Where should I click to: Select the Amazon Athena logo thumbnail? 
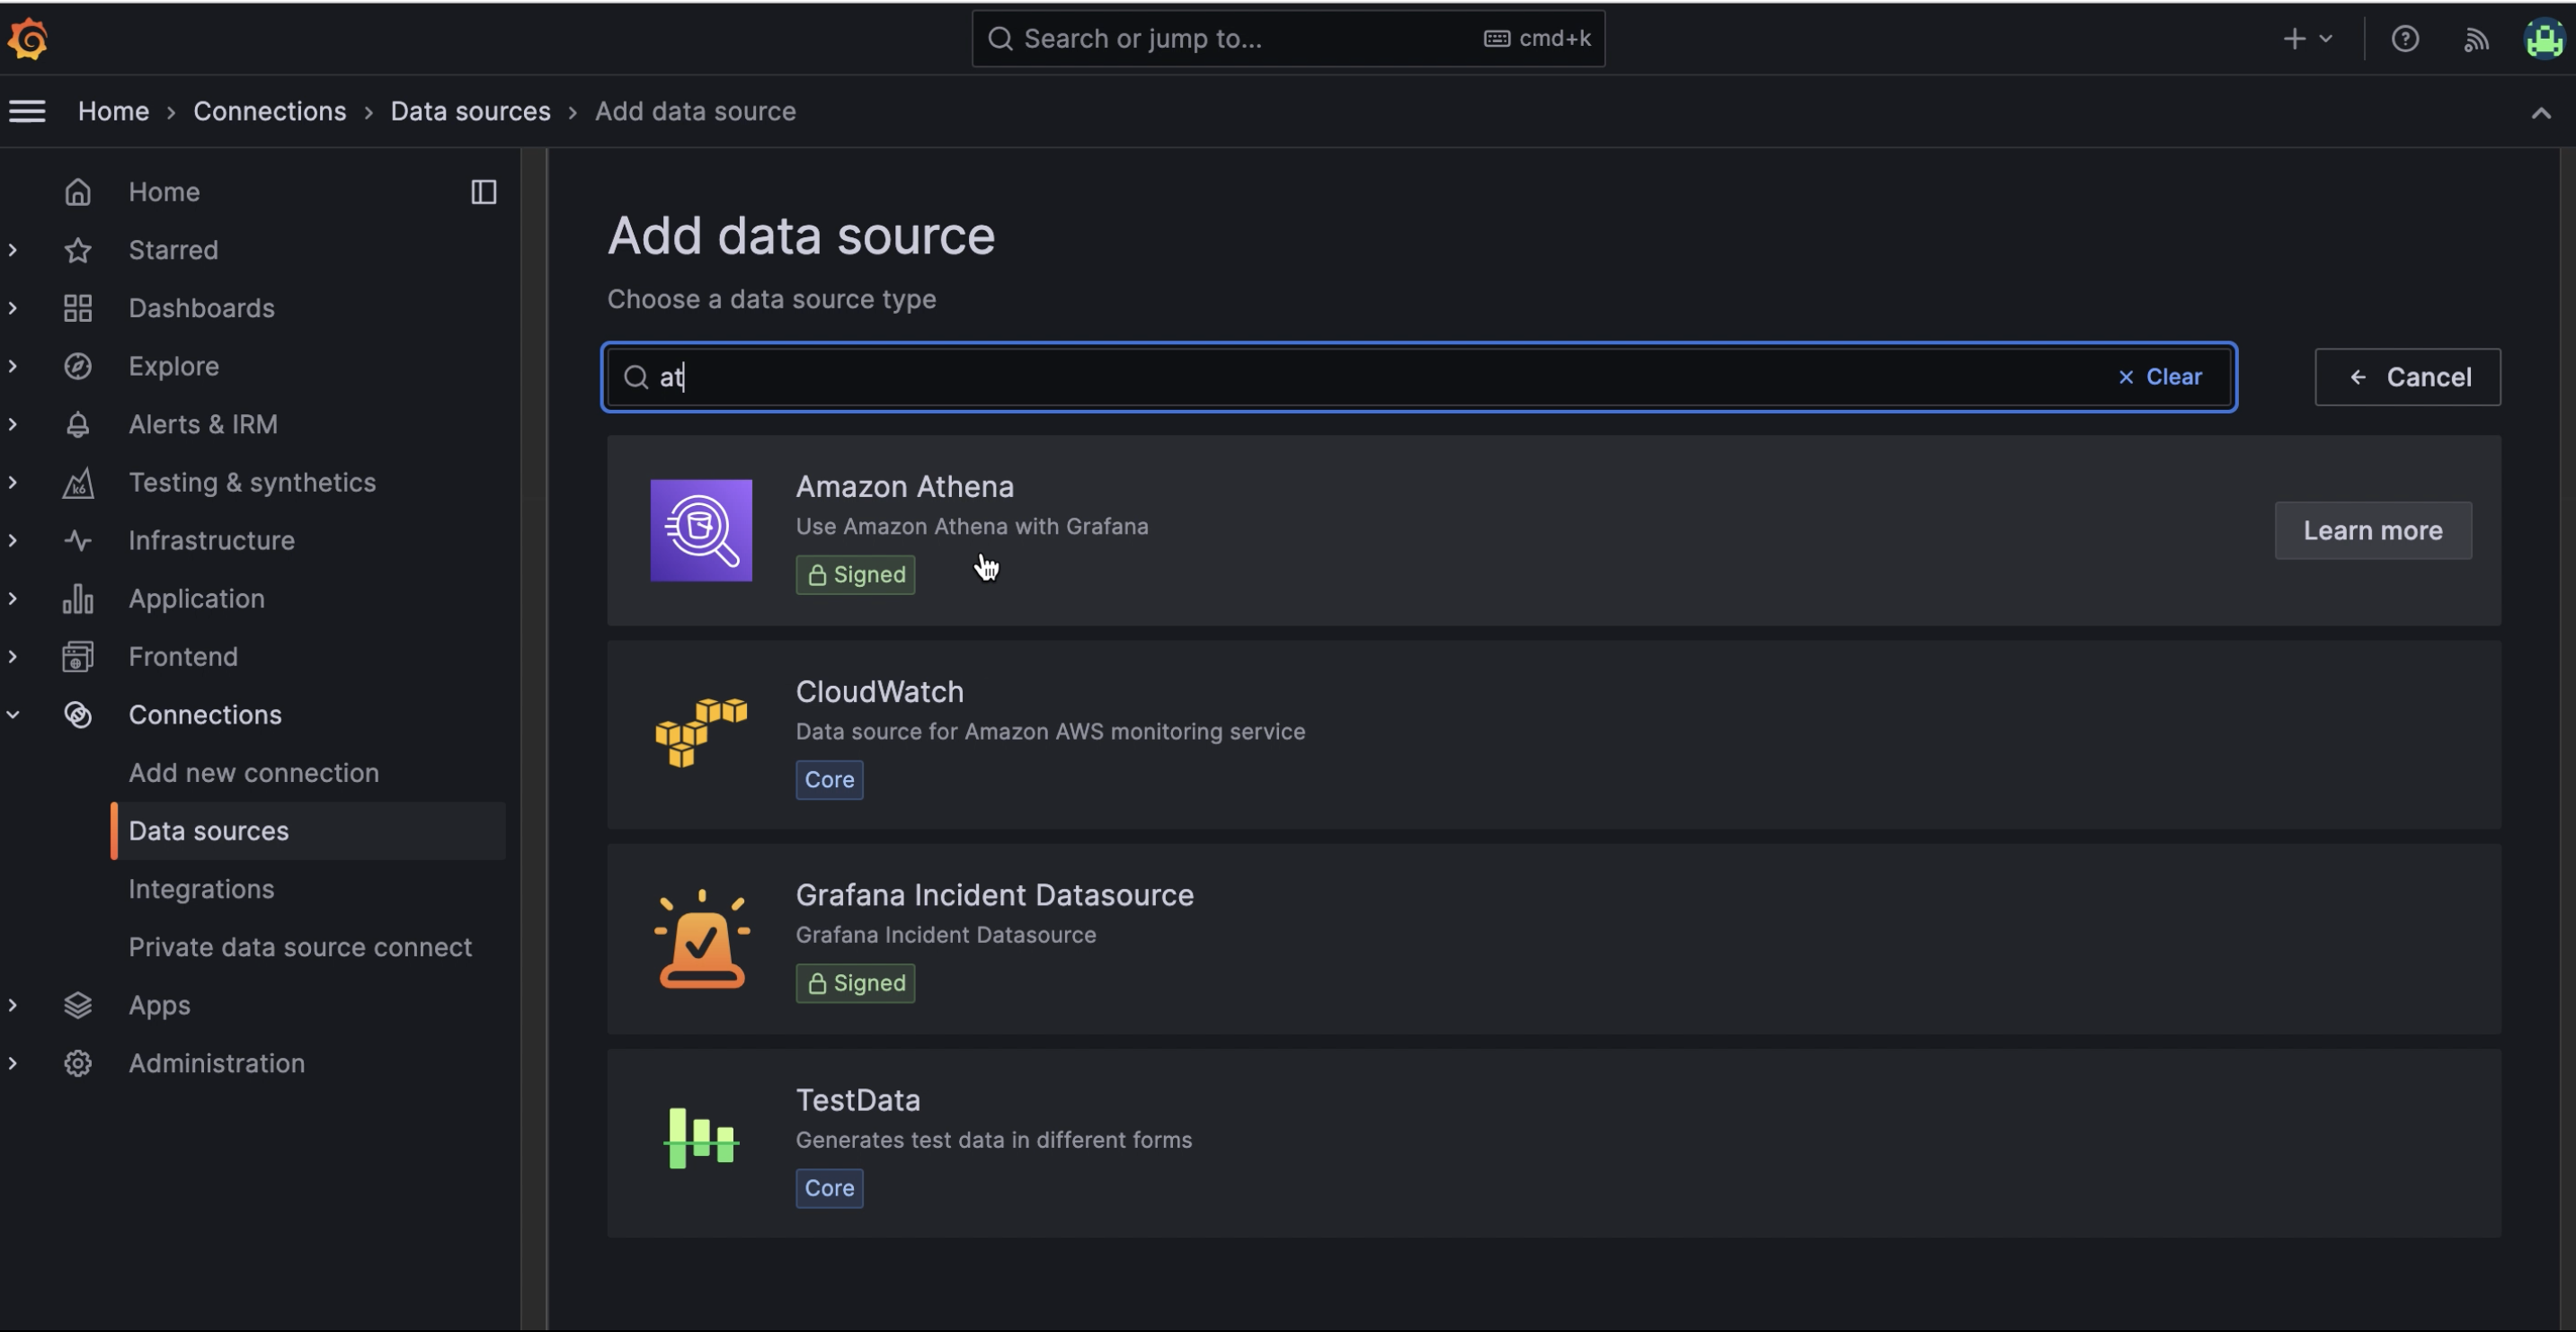(701, 530)
